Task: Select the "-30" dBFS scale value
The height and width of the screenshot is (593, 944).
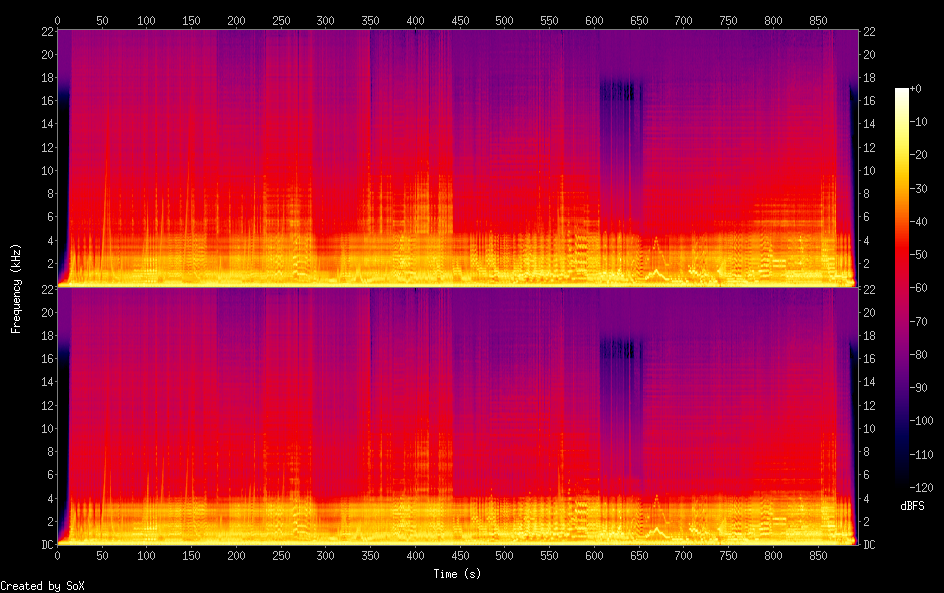Action: click(918, 188)
